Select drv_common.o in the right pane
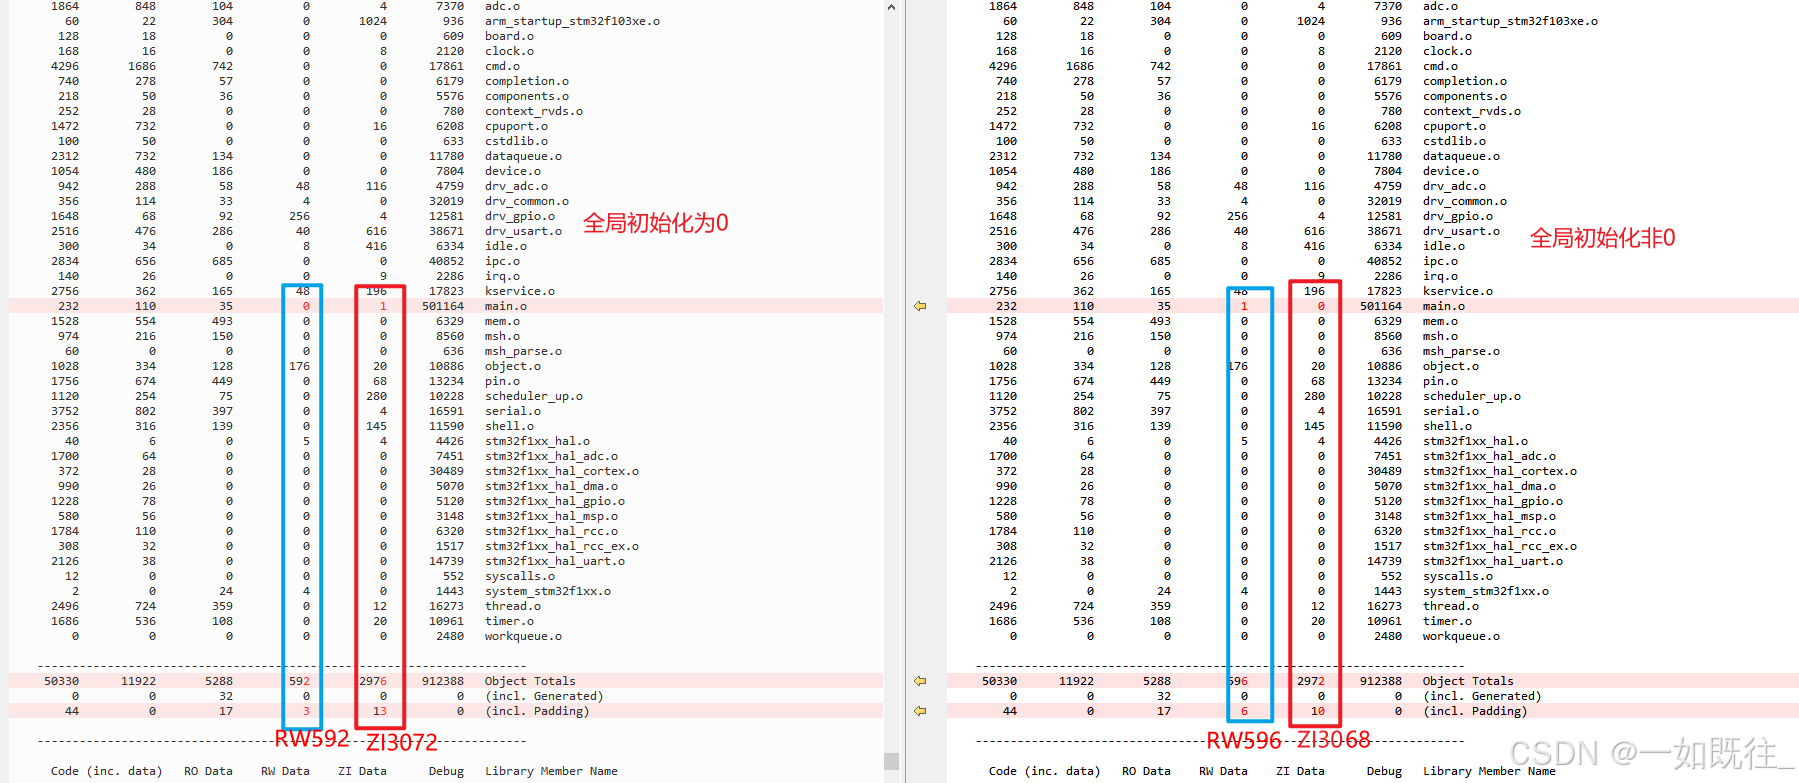The width and height of the screenshot is (1799, 783). pyautogui.click(x=1465, y=201)
